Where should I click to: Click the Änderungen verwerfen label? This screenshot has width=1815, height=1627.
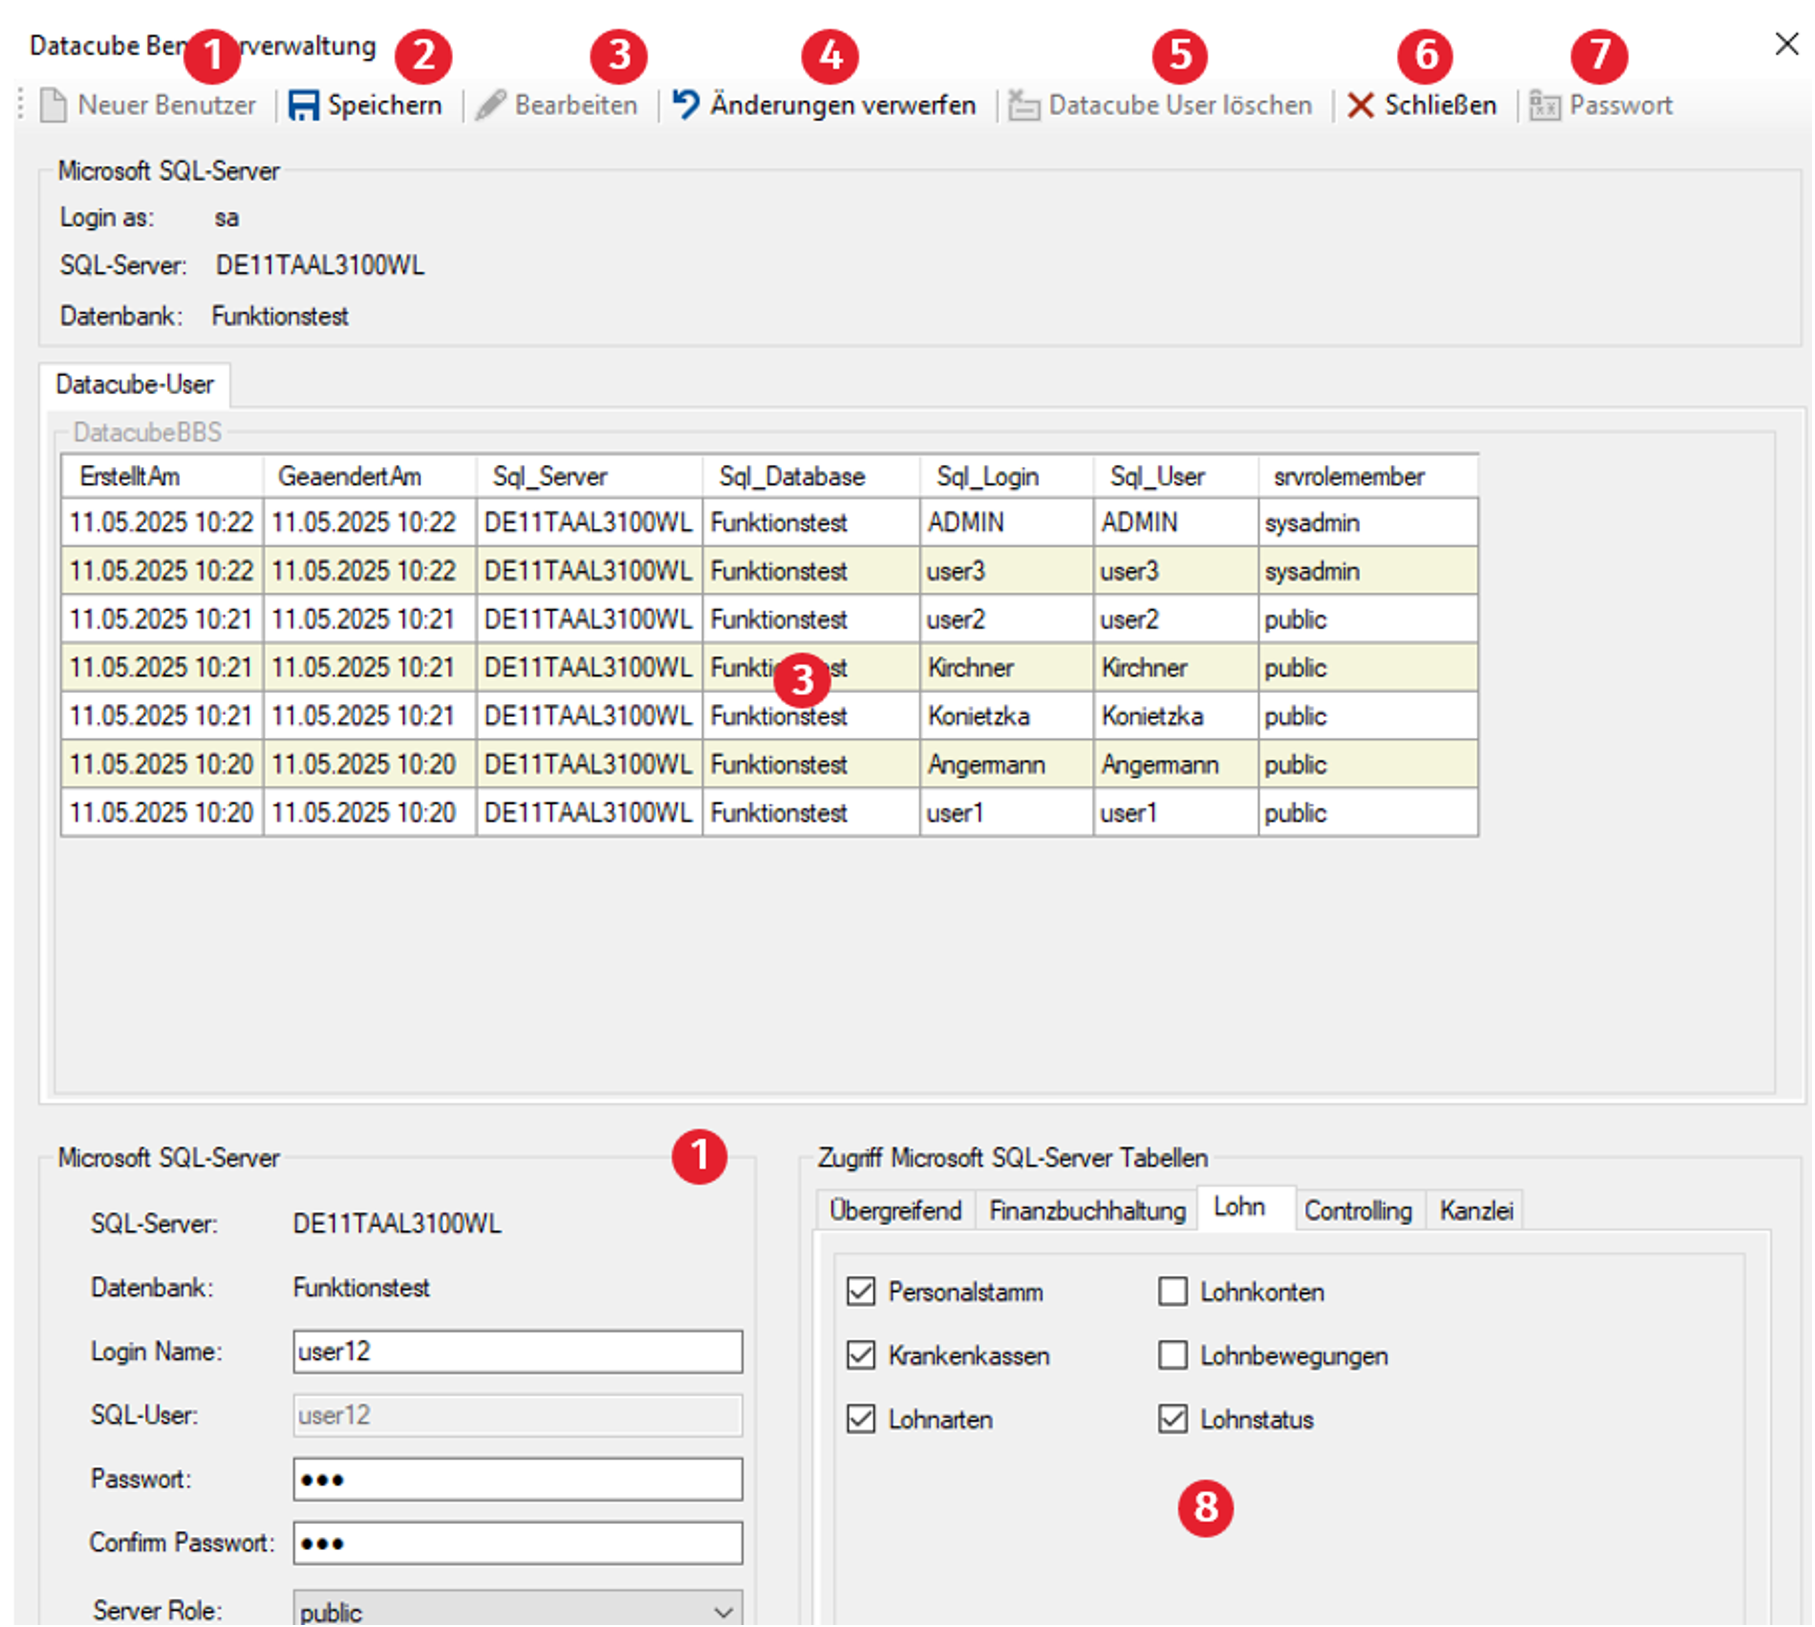coord(843,105)
